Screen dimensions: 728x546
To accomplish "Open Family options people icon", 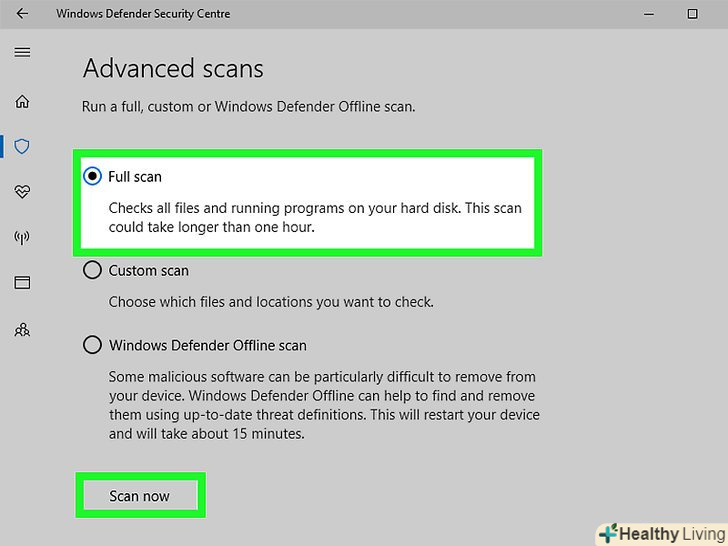I will [22, 330].
